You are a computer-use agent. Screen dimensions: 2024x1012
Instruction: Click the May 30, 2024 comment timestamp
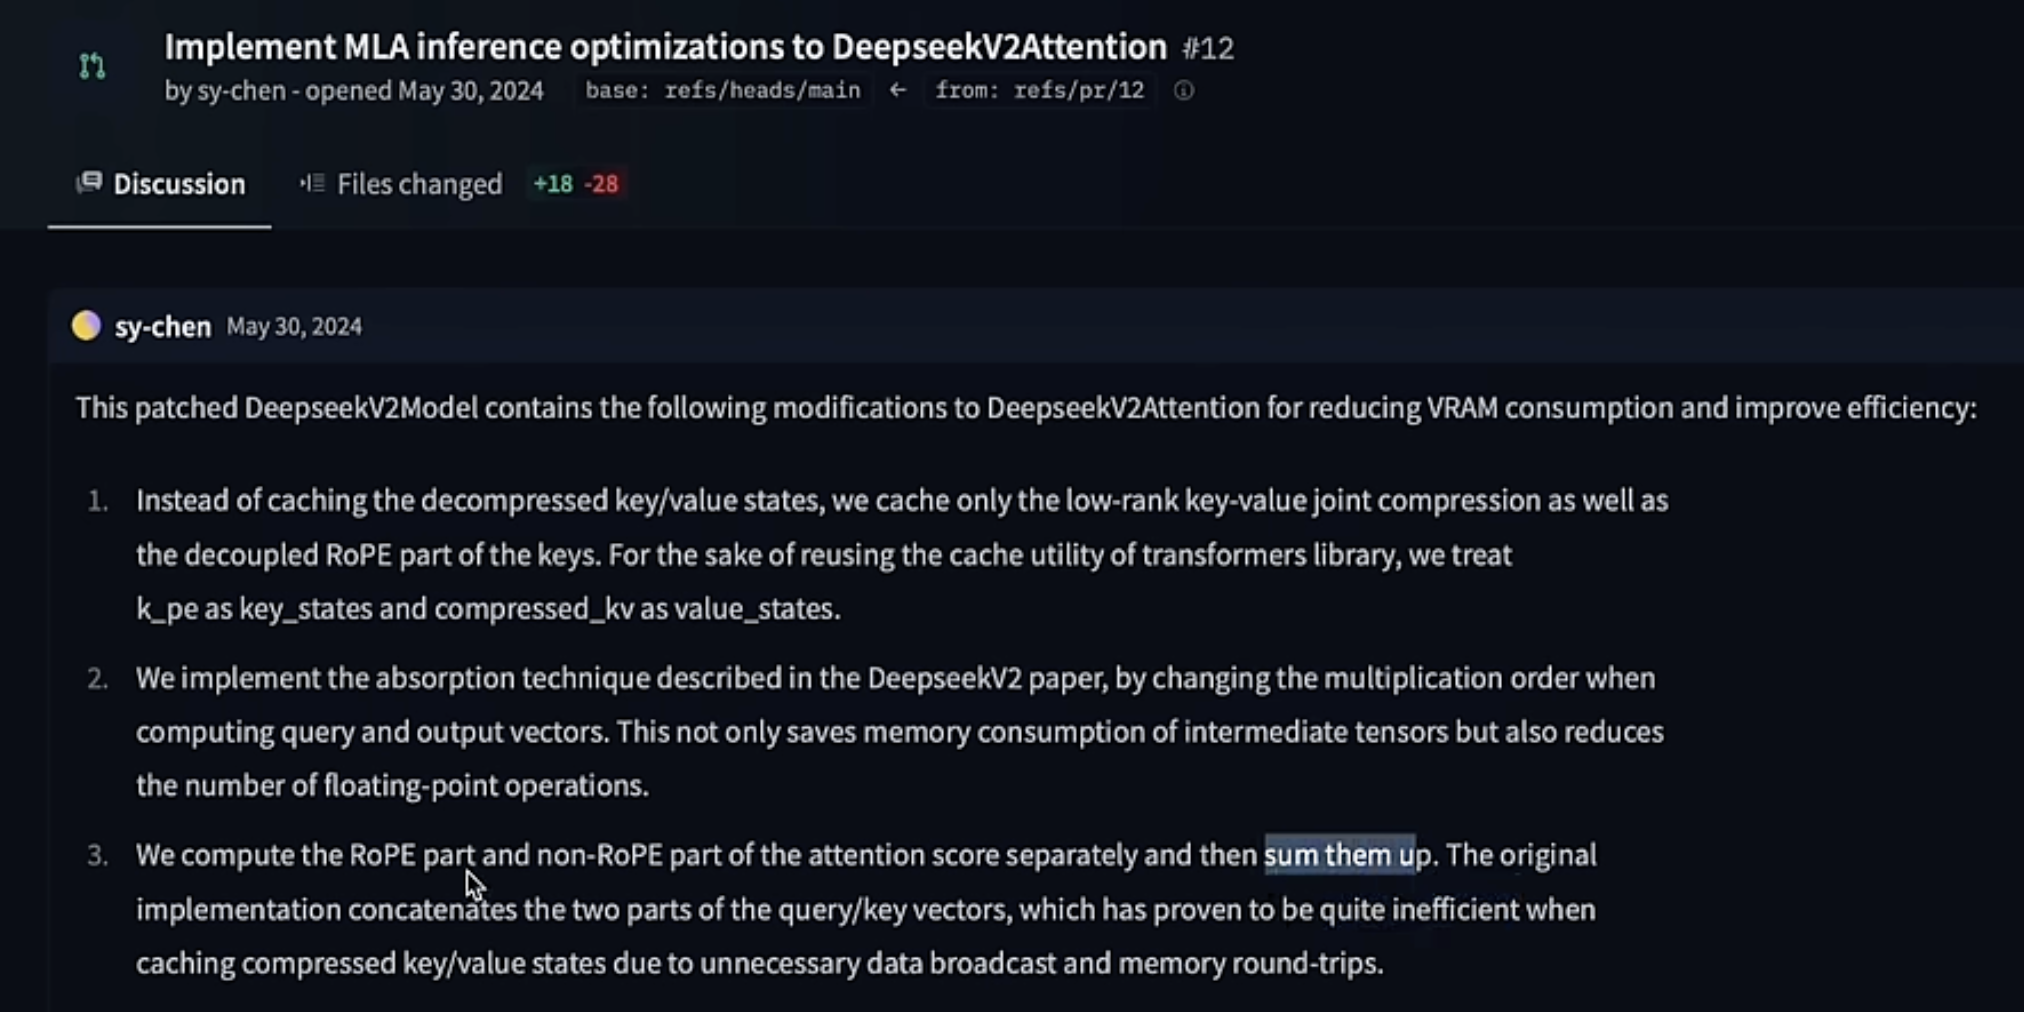point(294,327)
